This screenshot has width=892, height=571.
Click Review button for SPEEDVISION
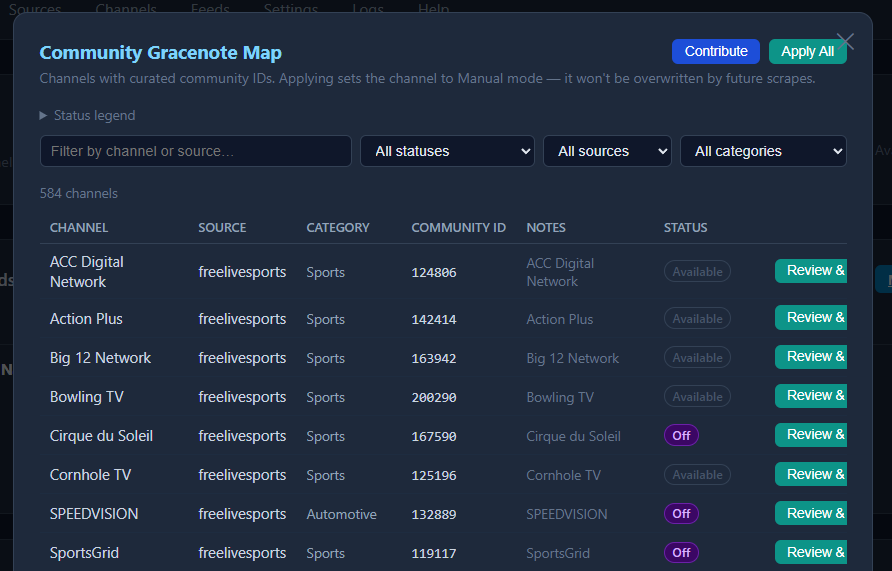pos(811,513)
